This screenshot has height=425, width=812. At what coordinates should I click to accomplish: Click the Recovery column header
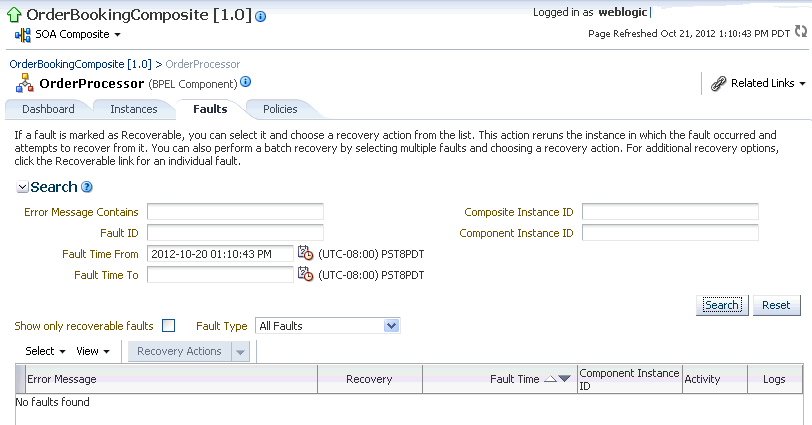(x=370, y=379)
